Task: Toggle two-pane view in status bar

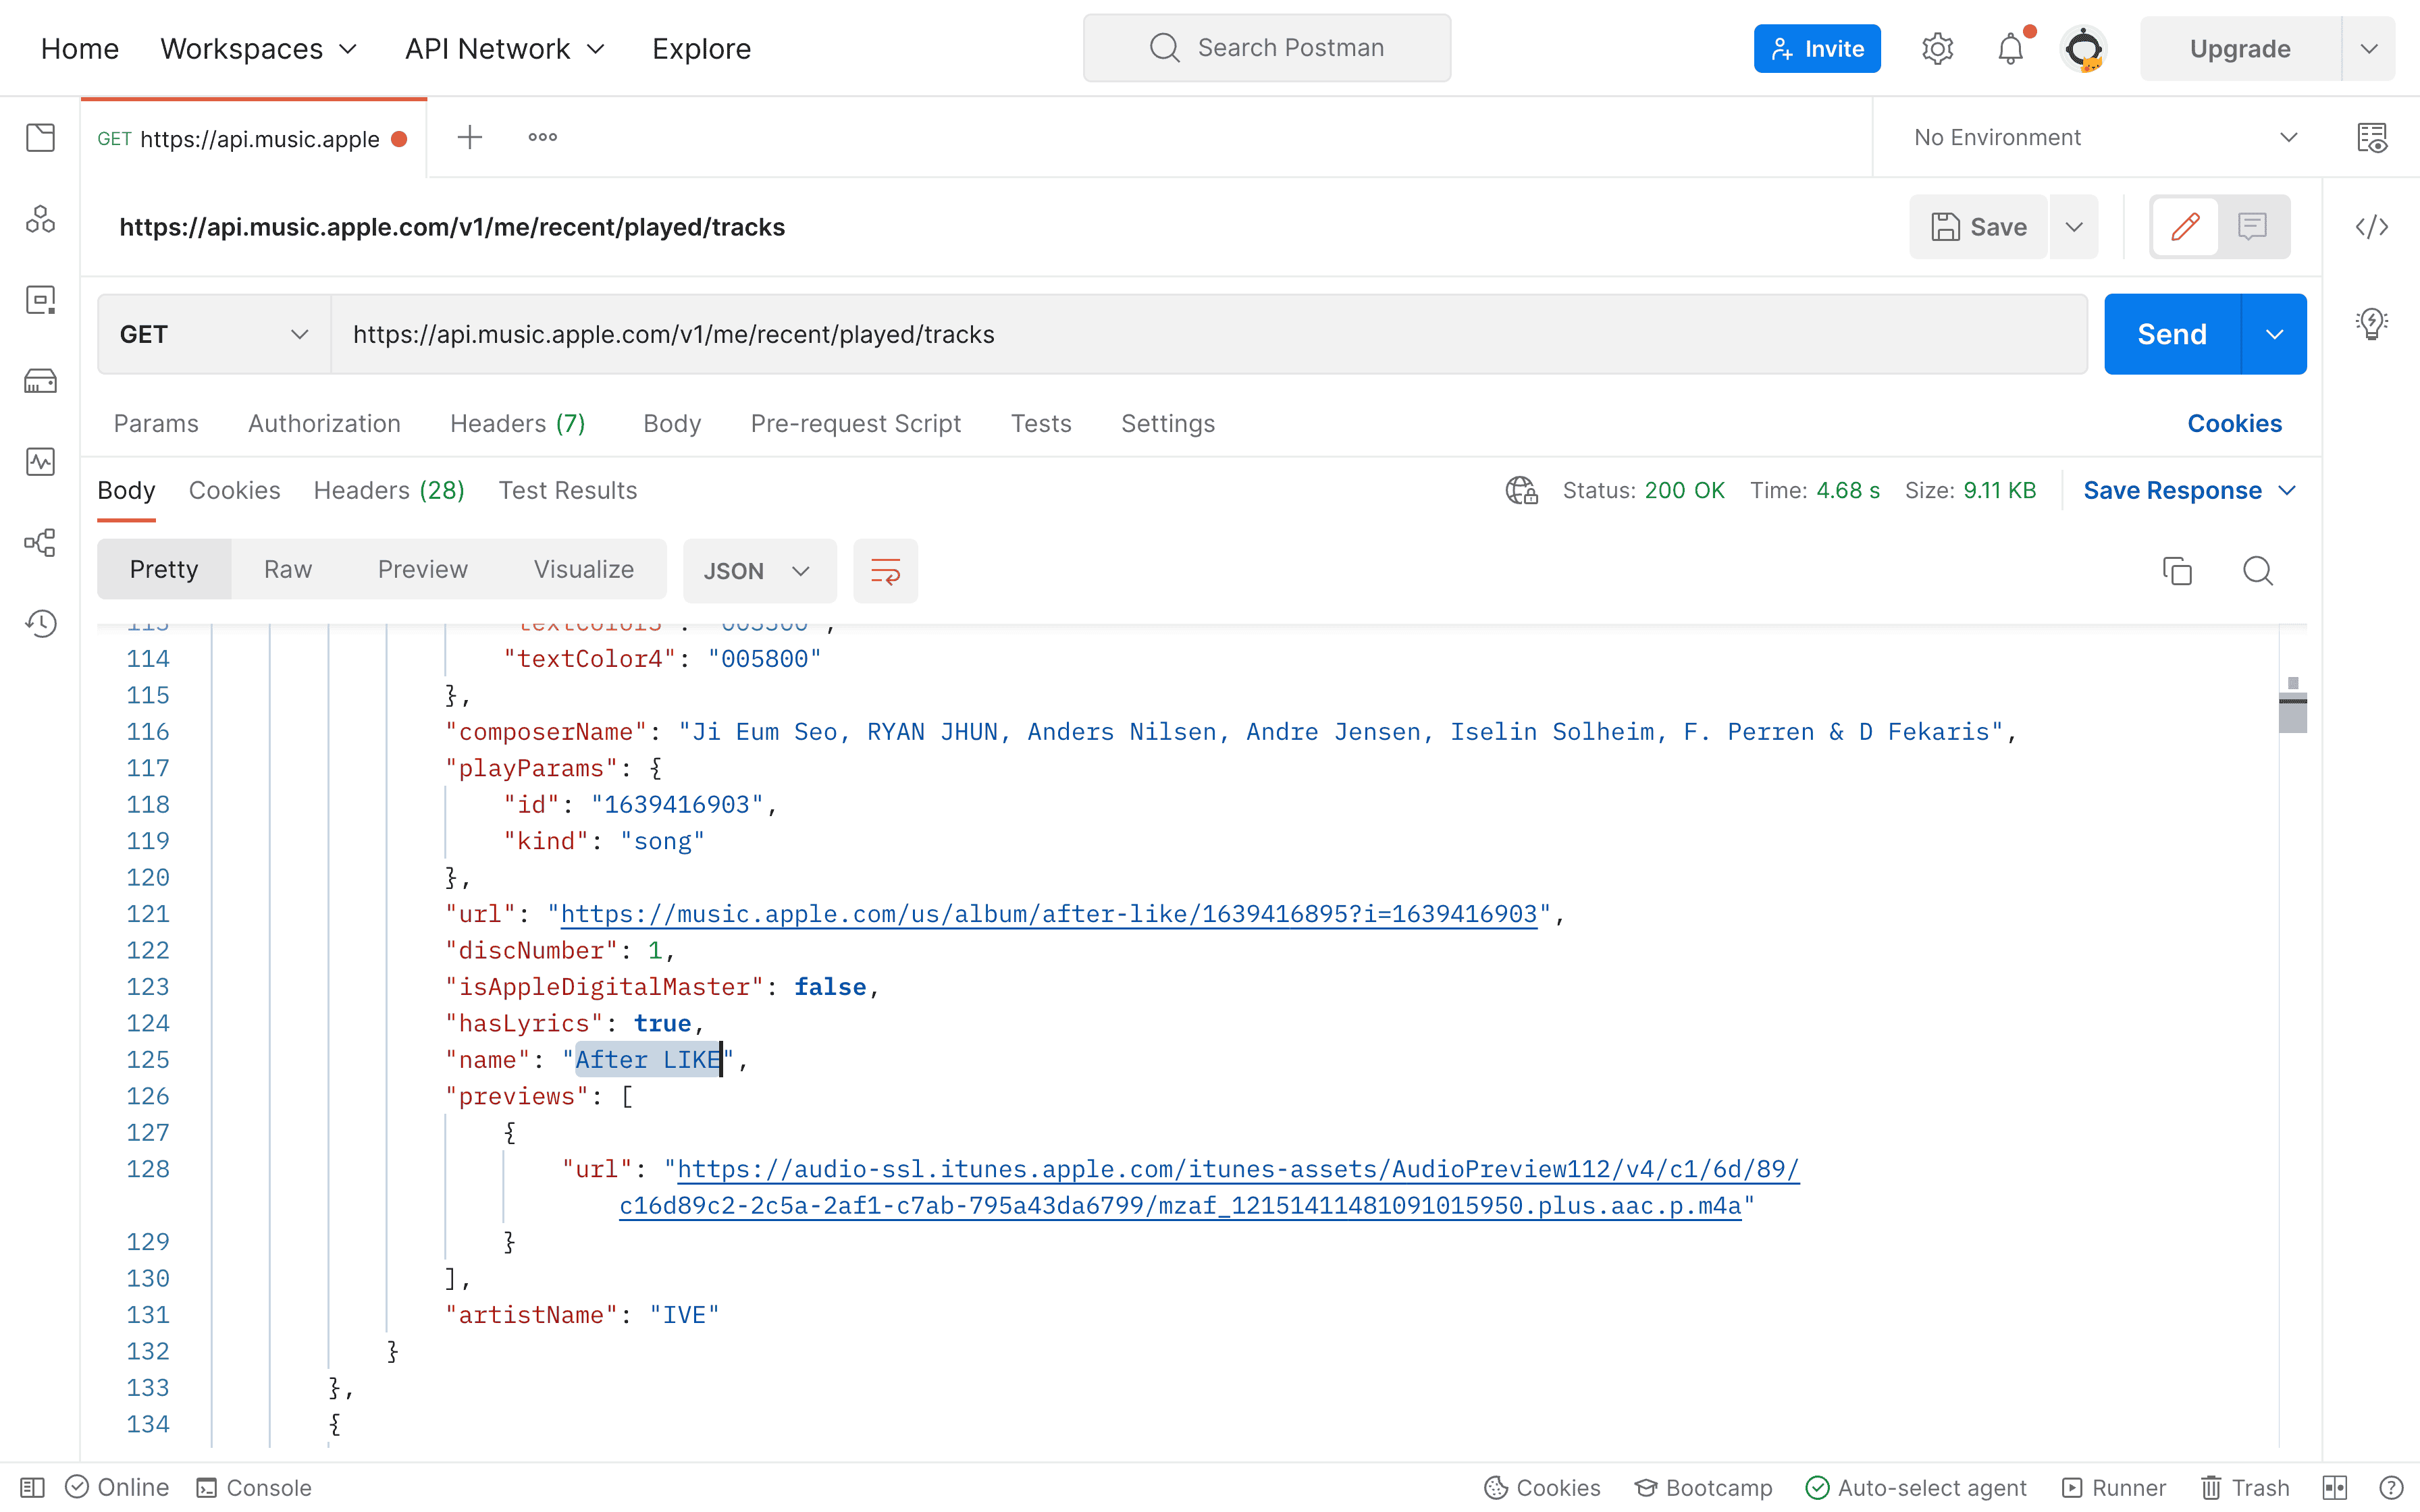Action: 2335,1487
